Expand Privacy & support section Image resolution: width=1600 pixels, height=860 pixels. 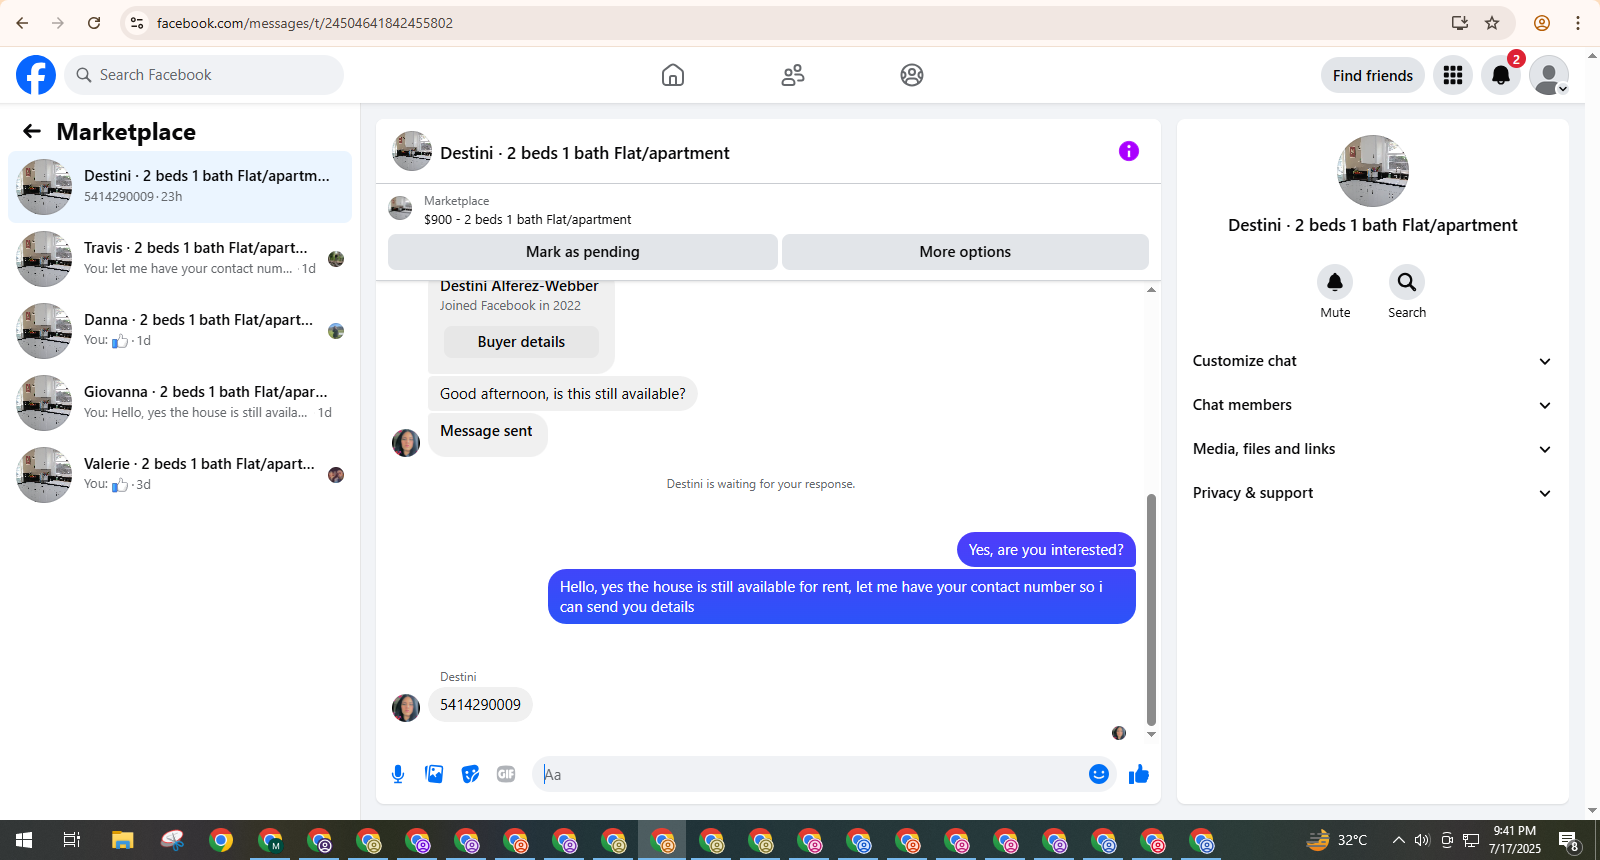point(1372,493)
